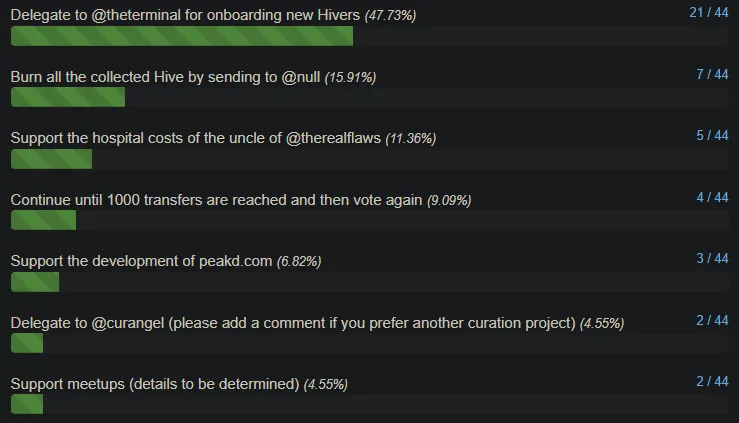Click the 11.36% green progress bar
This screenshot has height=423, width=739.
pyautogui.click(x=51, y=159)
